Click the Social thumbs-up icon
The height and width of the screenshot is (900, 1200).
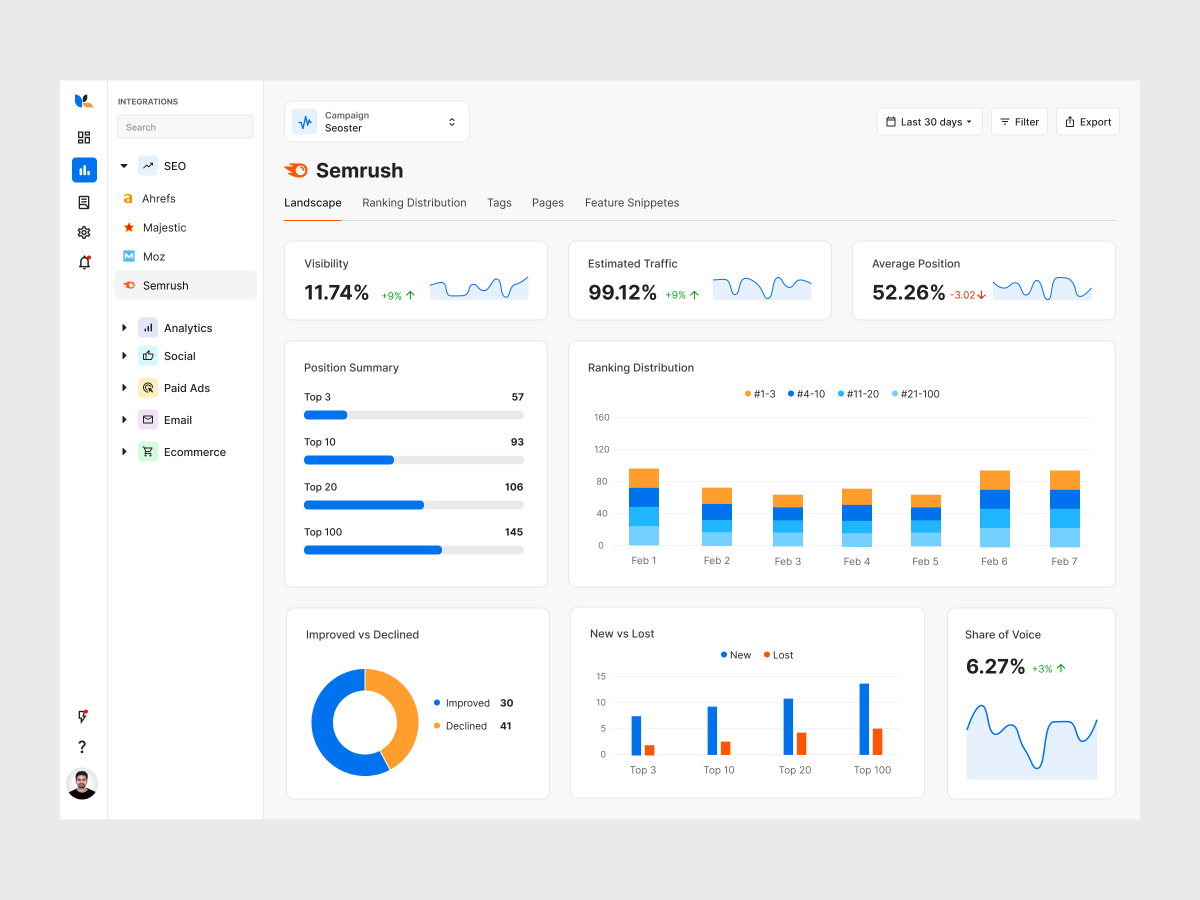coord(148,356)
